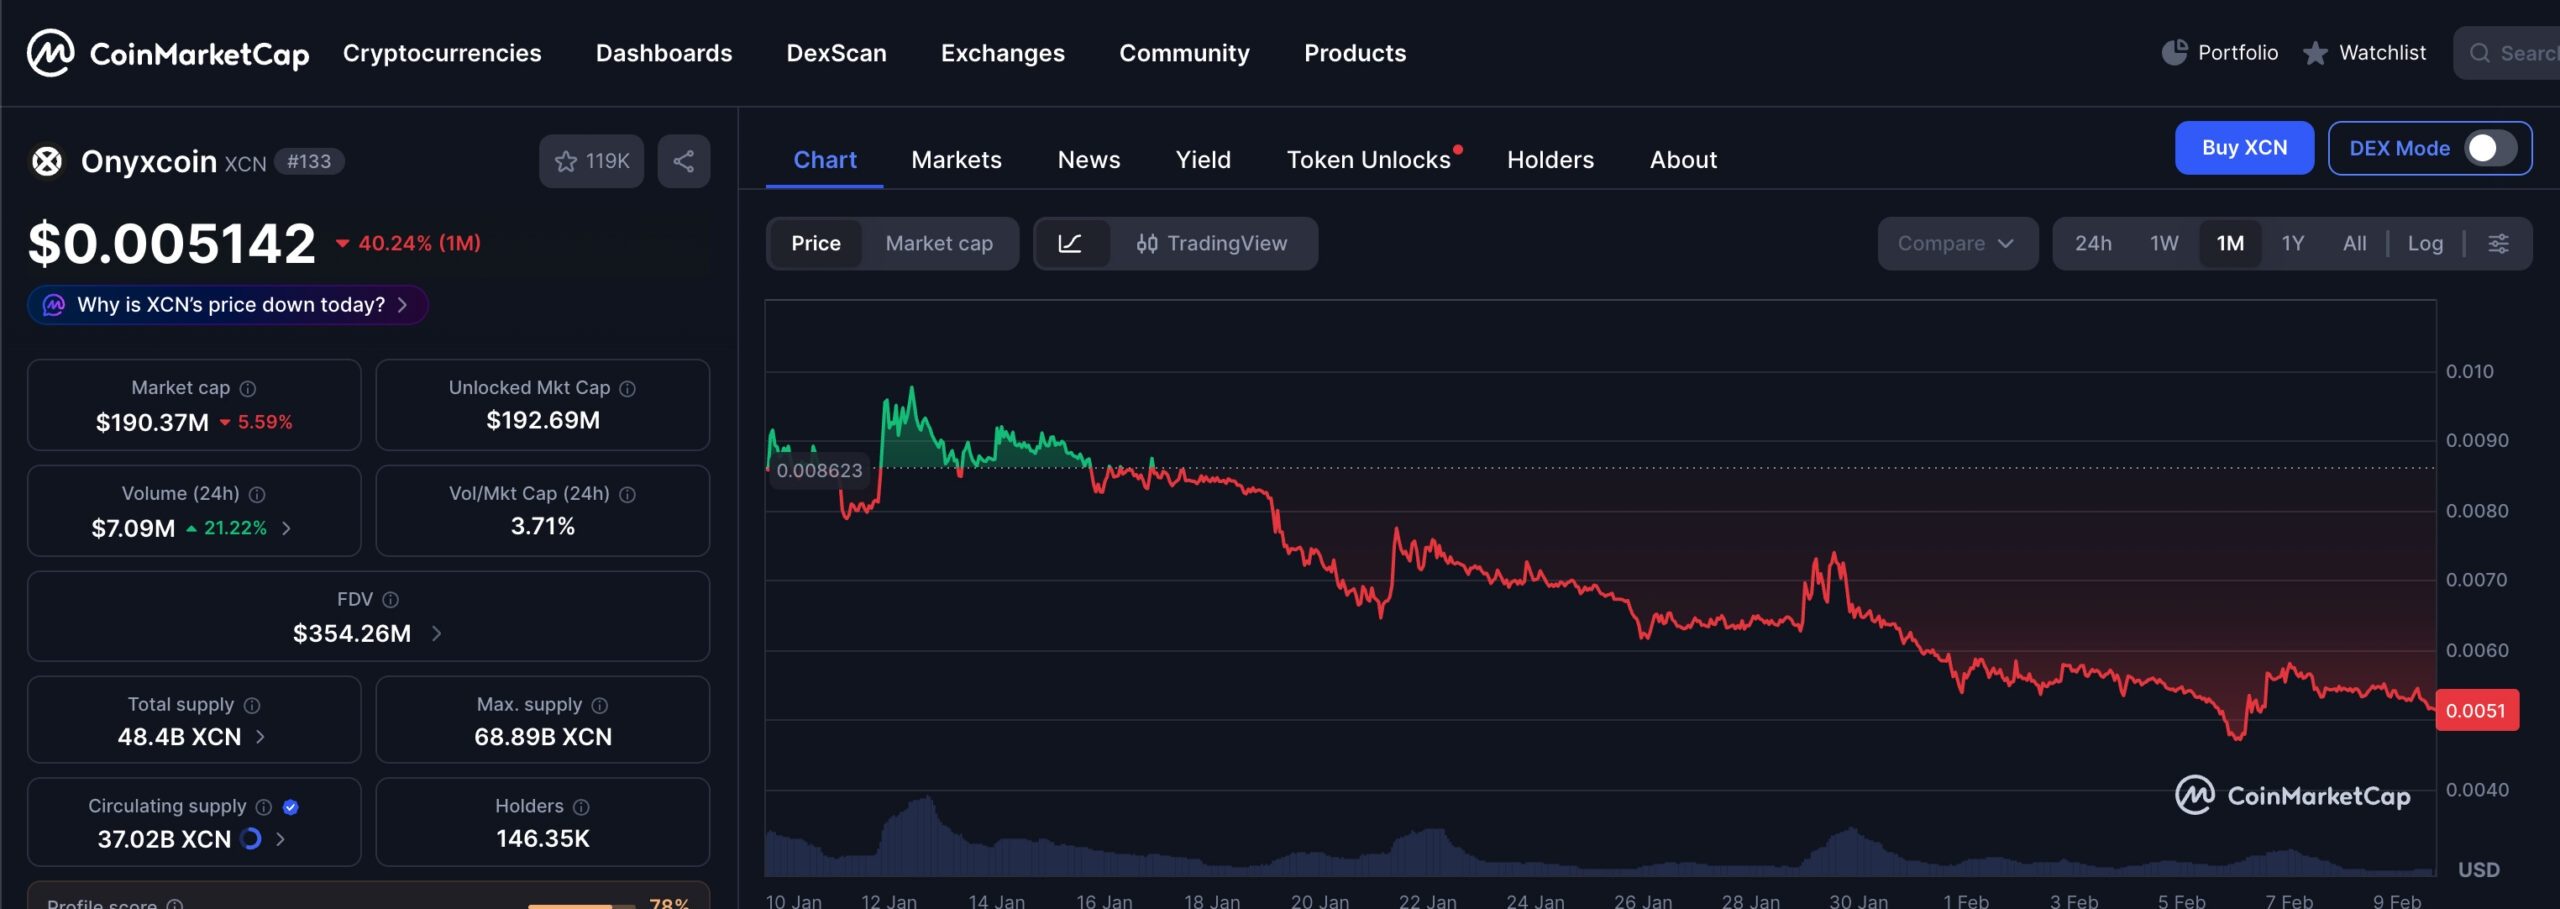Image resolution: width=2560 pixels, height=909 pixels.
Task: Open the Cryptocurrencies menu
Action: point(442,53)
